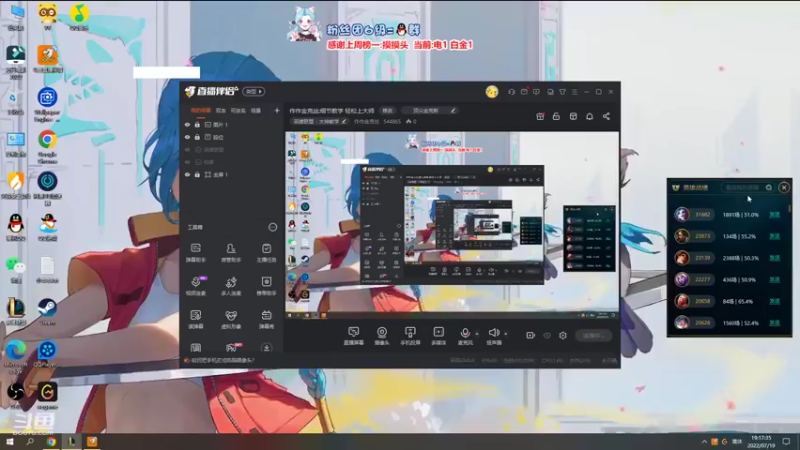Screen dimensions: 800x450
Task: Click phone-camera help link at bottom left
Action: pyautogui.click(x=220, y=360)
